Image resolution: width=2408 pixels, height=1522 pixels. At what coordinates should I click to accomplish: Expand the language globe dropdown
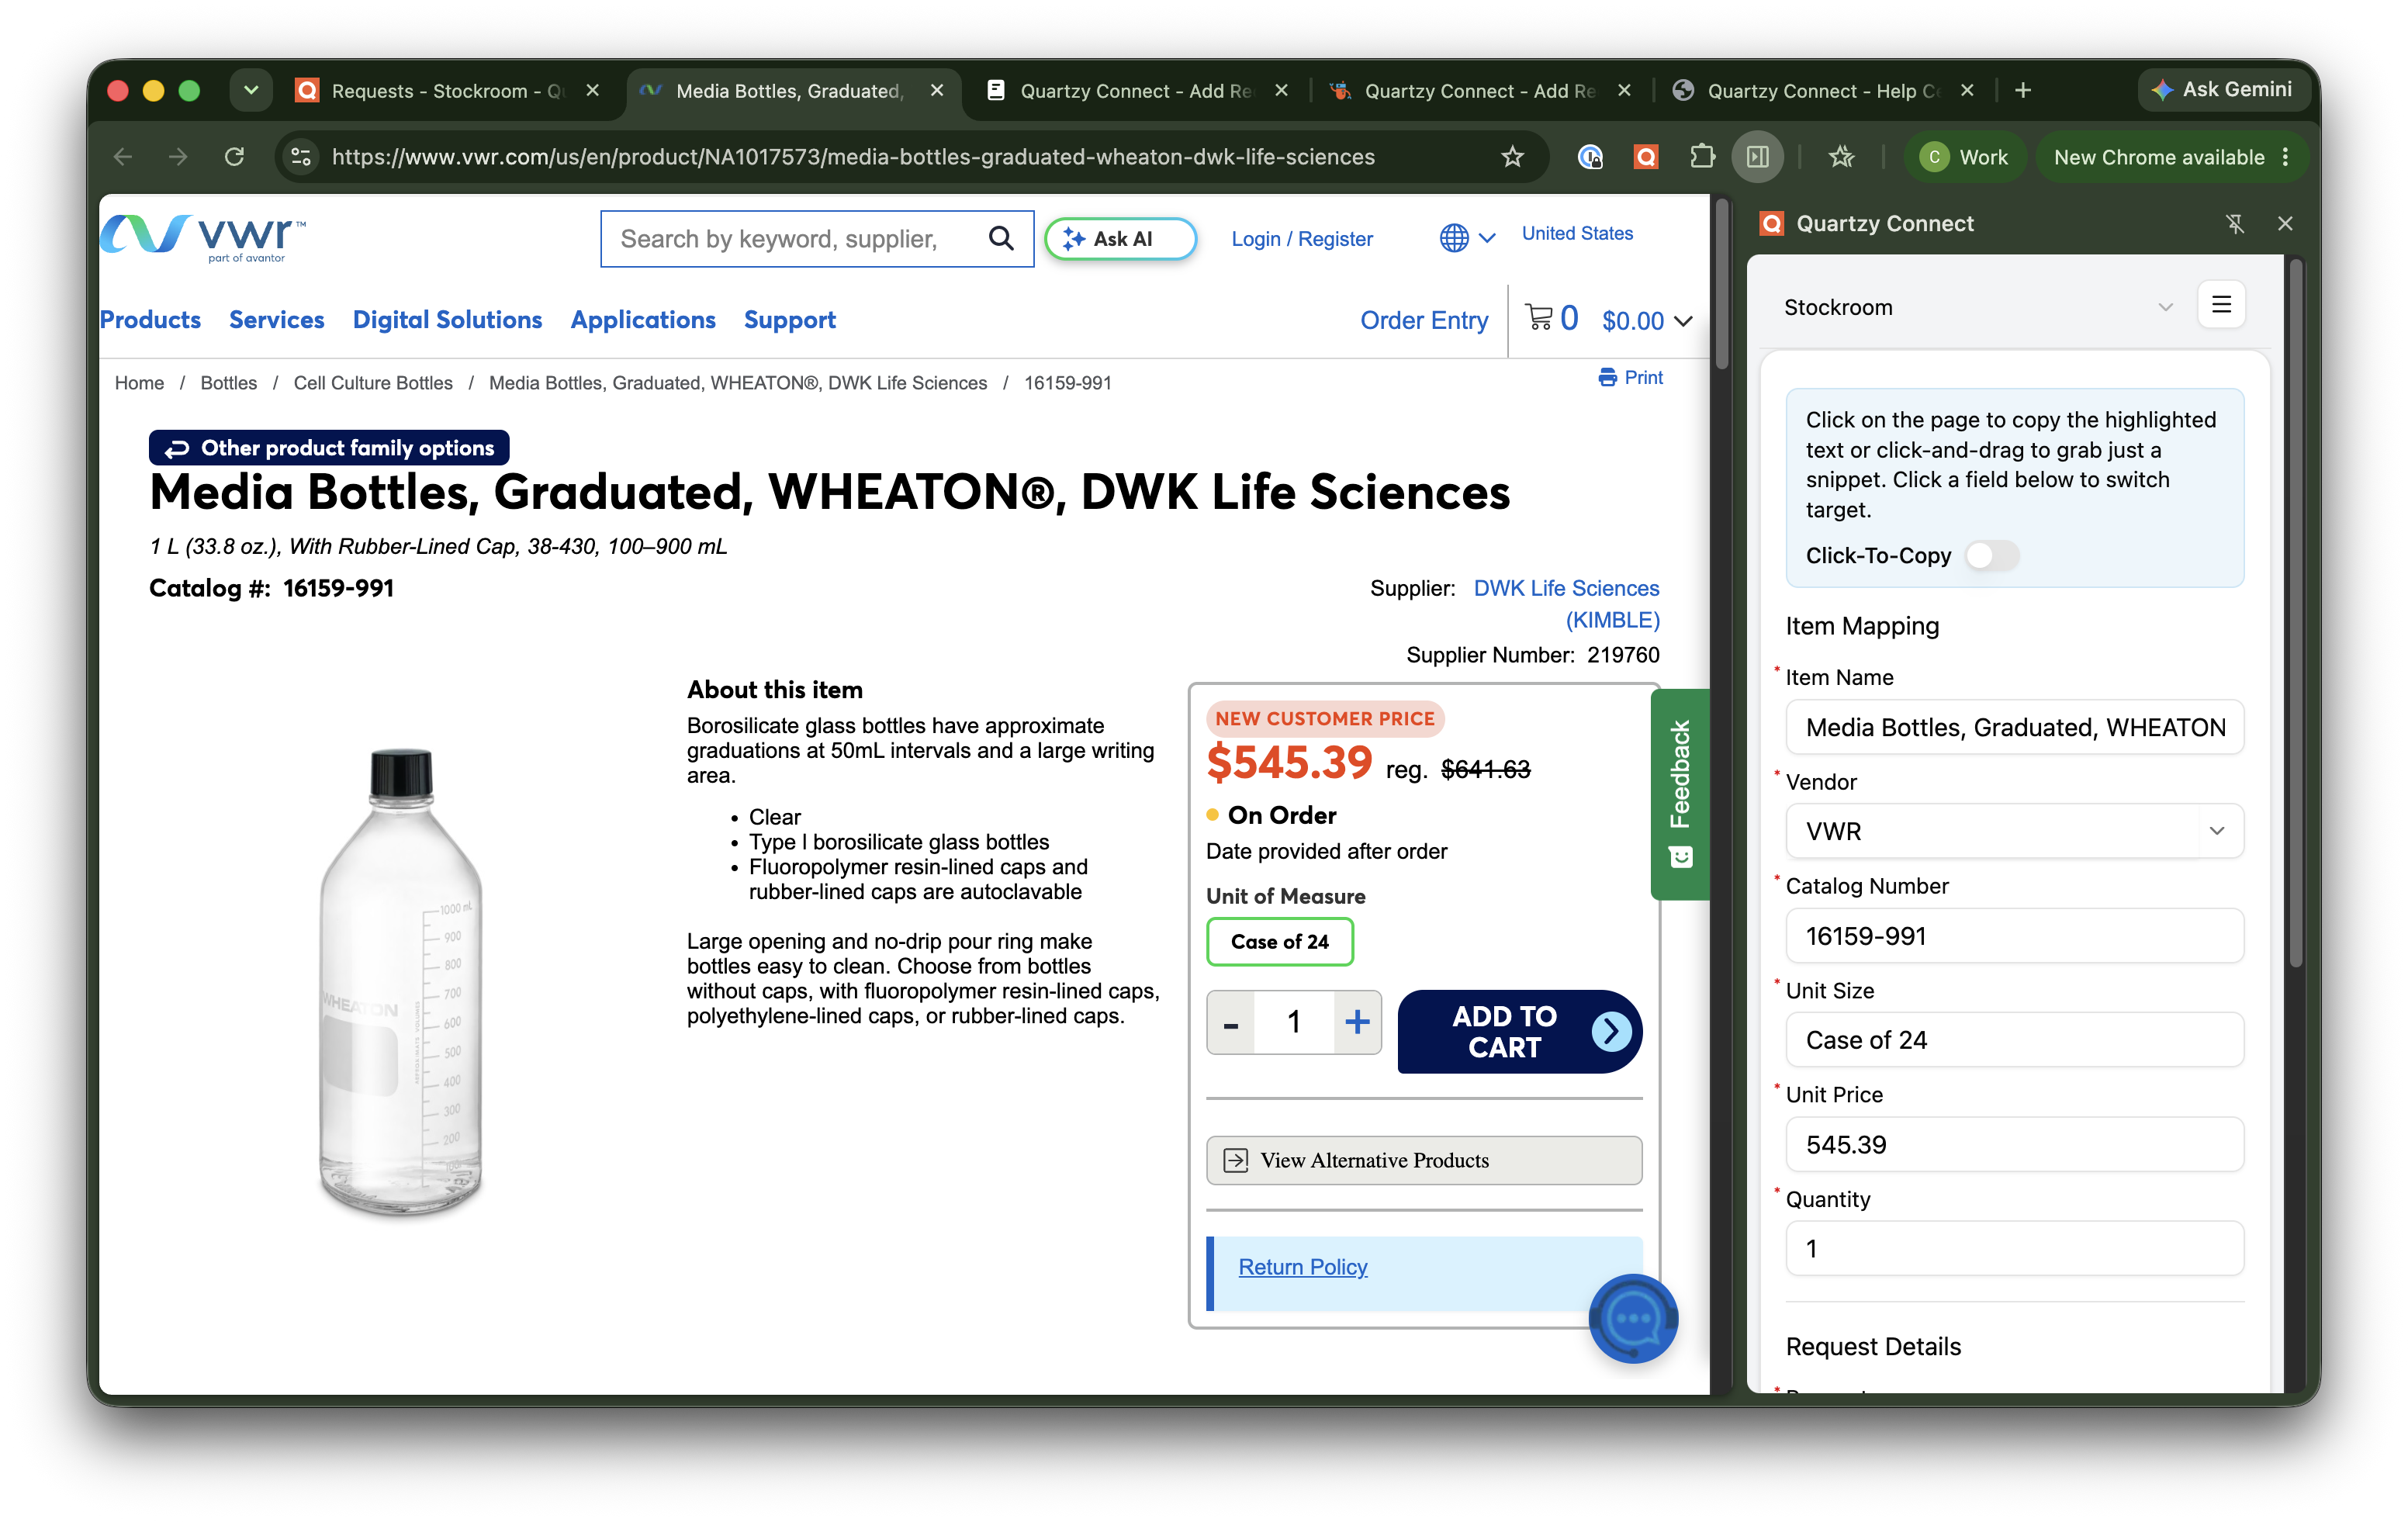click(1467, 238)
